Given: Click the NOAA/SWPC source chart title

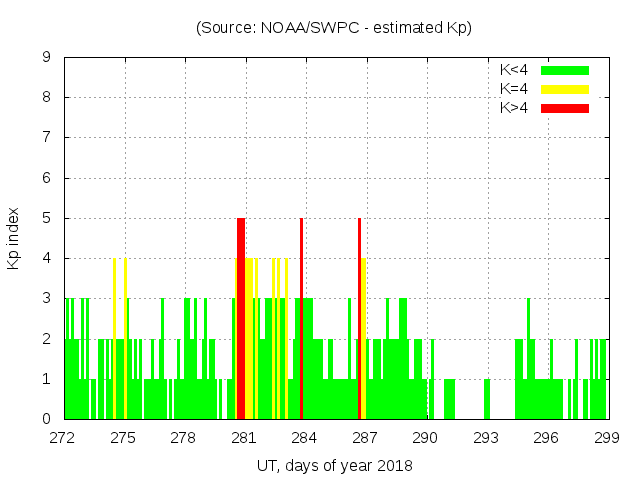Looking at the screenshot, I should 334,28.
